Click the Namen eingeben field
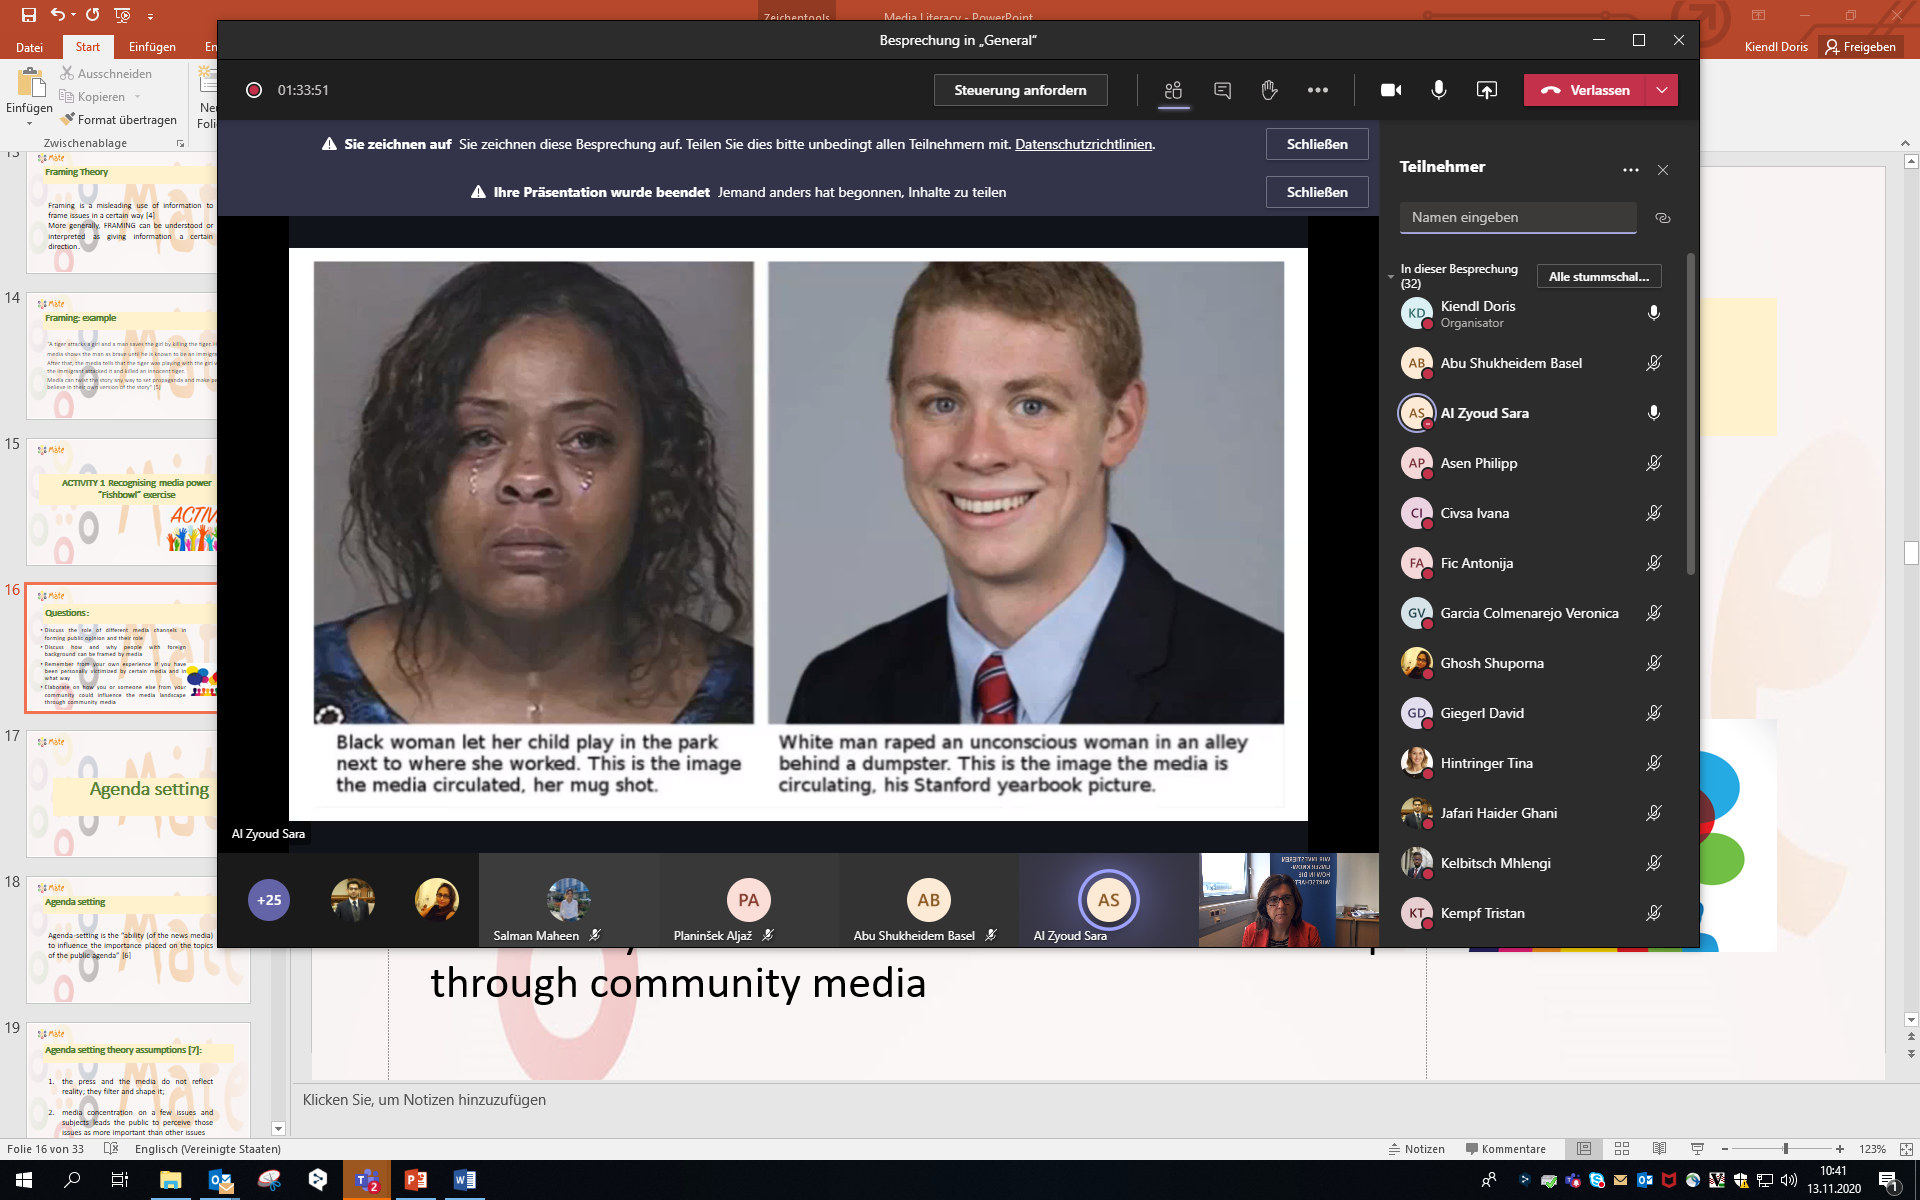This screenshot has height=1200, width=1920. (1518, 217)
